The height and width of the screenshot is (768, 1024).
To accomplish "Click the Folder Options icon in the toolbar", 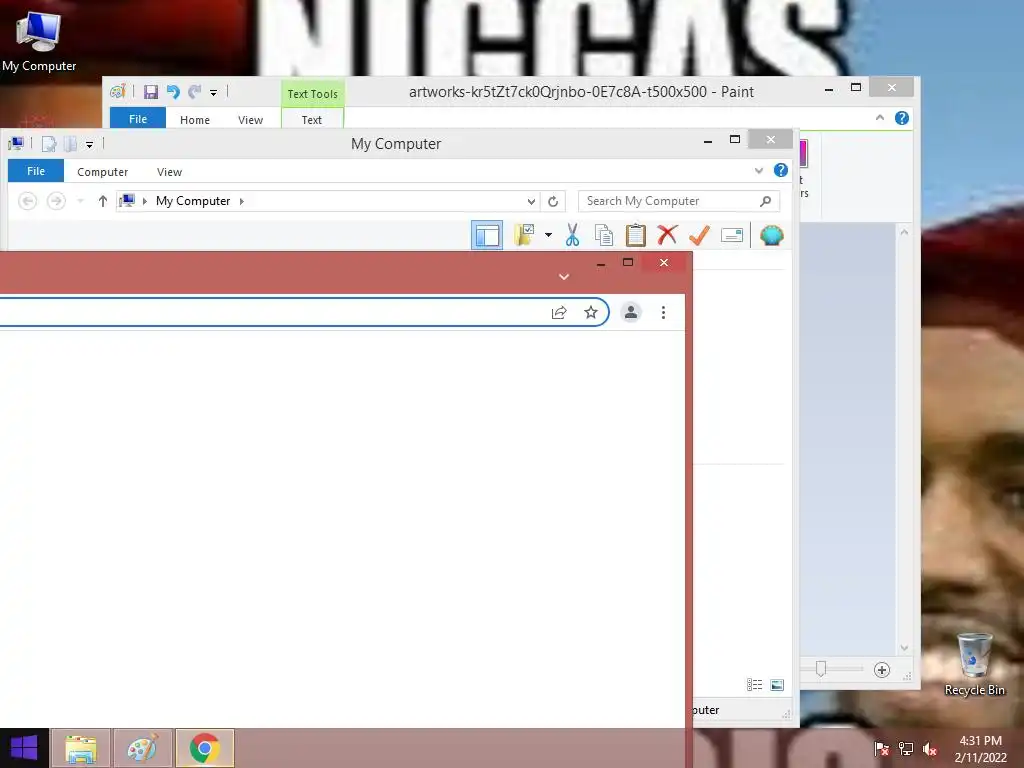I will pyautogui.click(x=524, y=235).
